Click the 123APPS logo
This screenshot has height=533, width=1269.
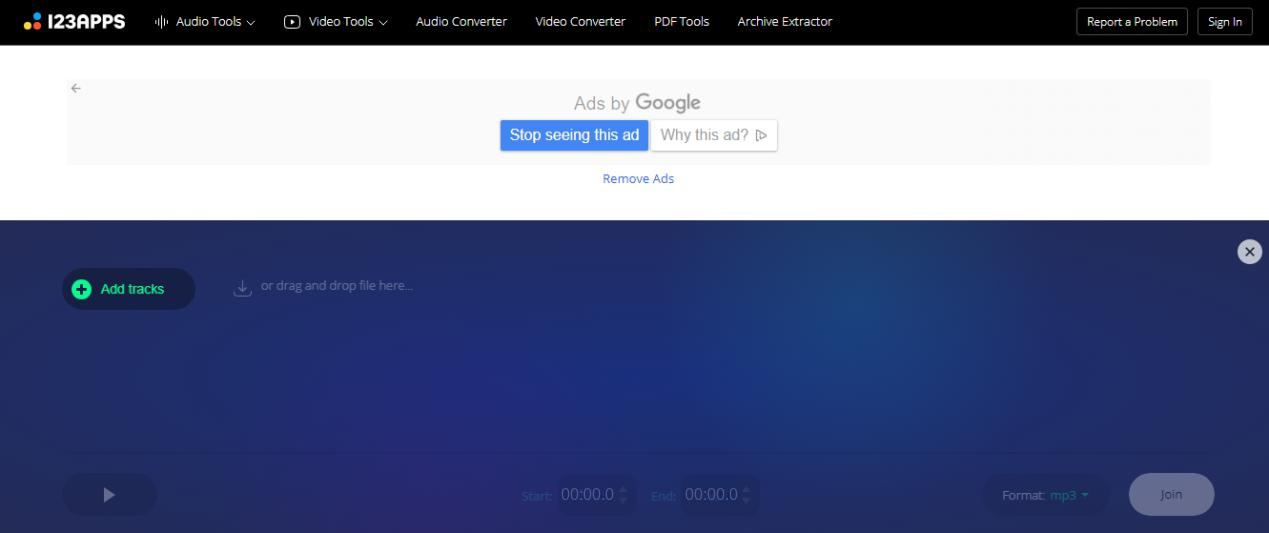(x=75, y=21)
